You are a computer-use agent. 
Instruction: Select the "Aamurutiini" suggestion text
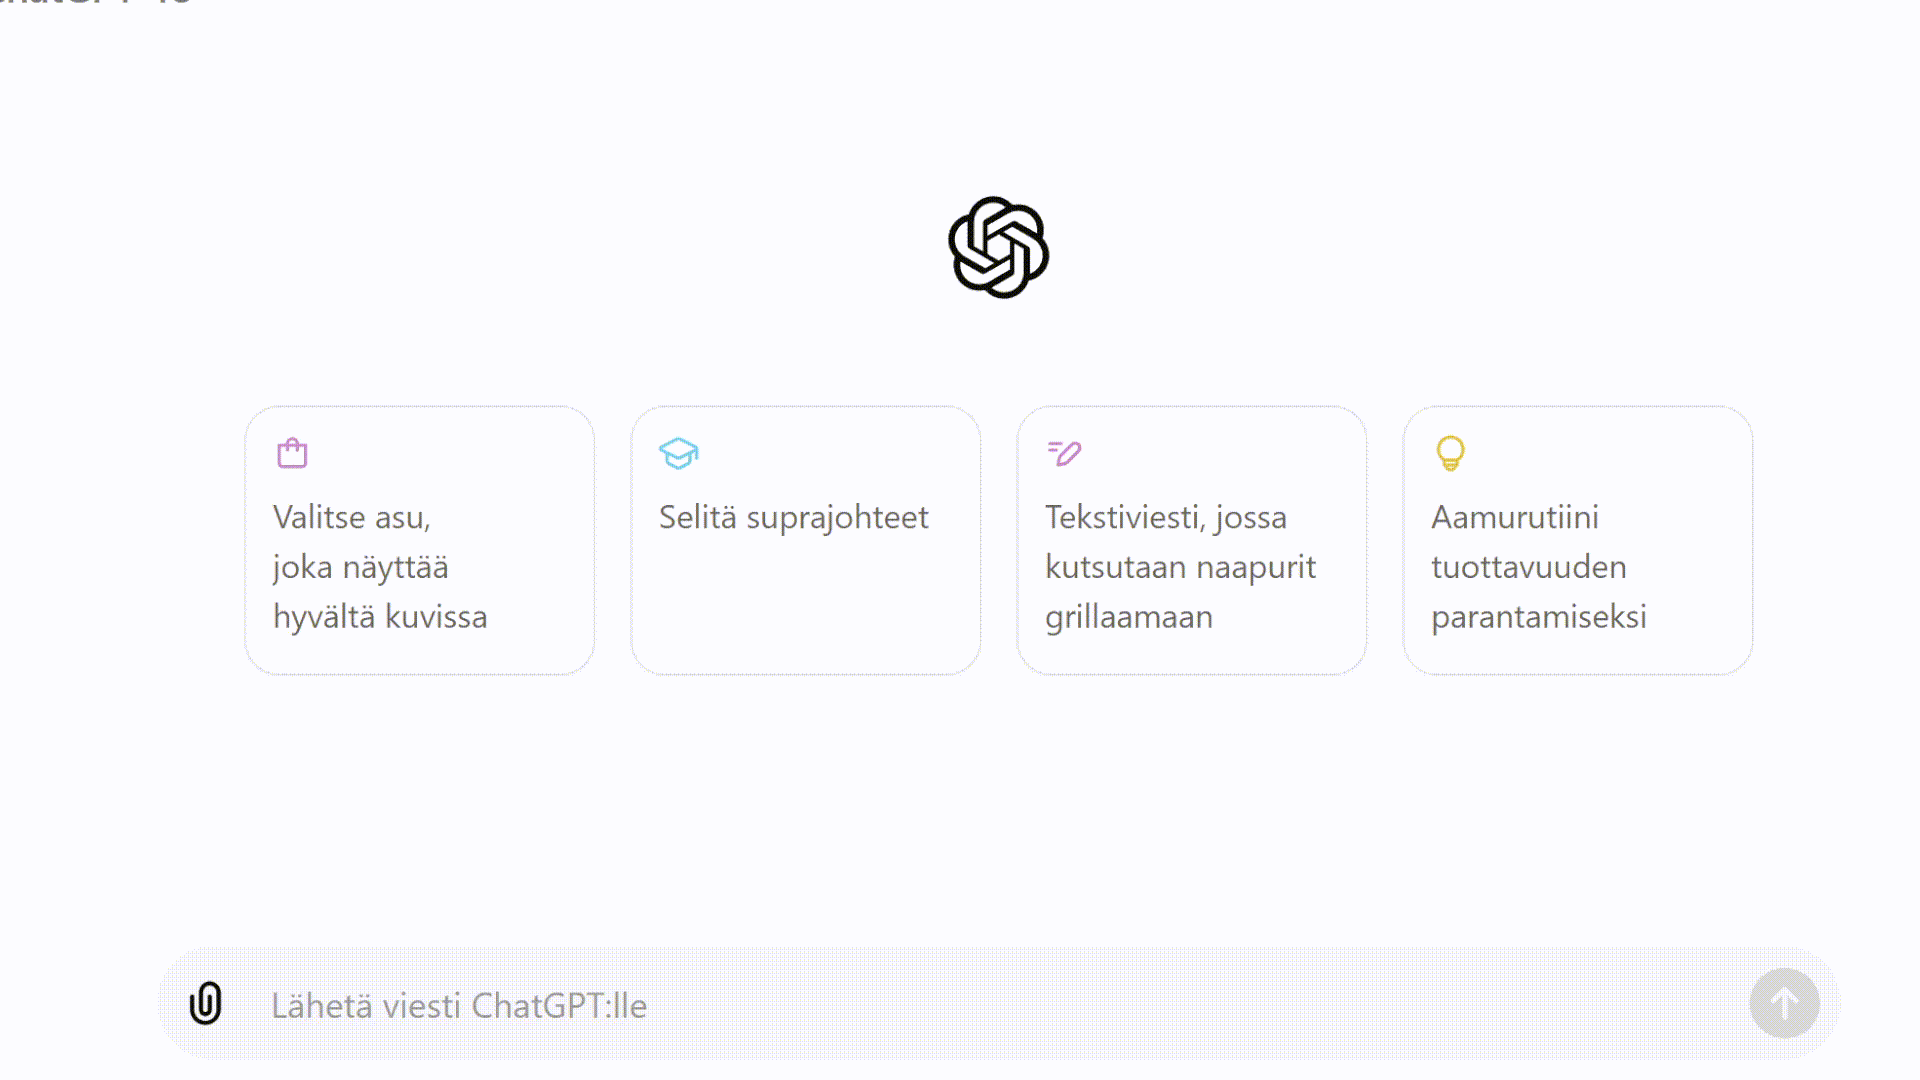[x=1514, y=517]
